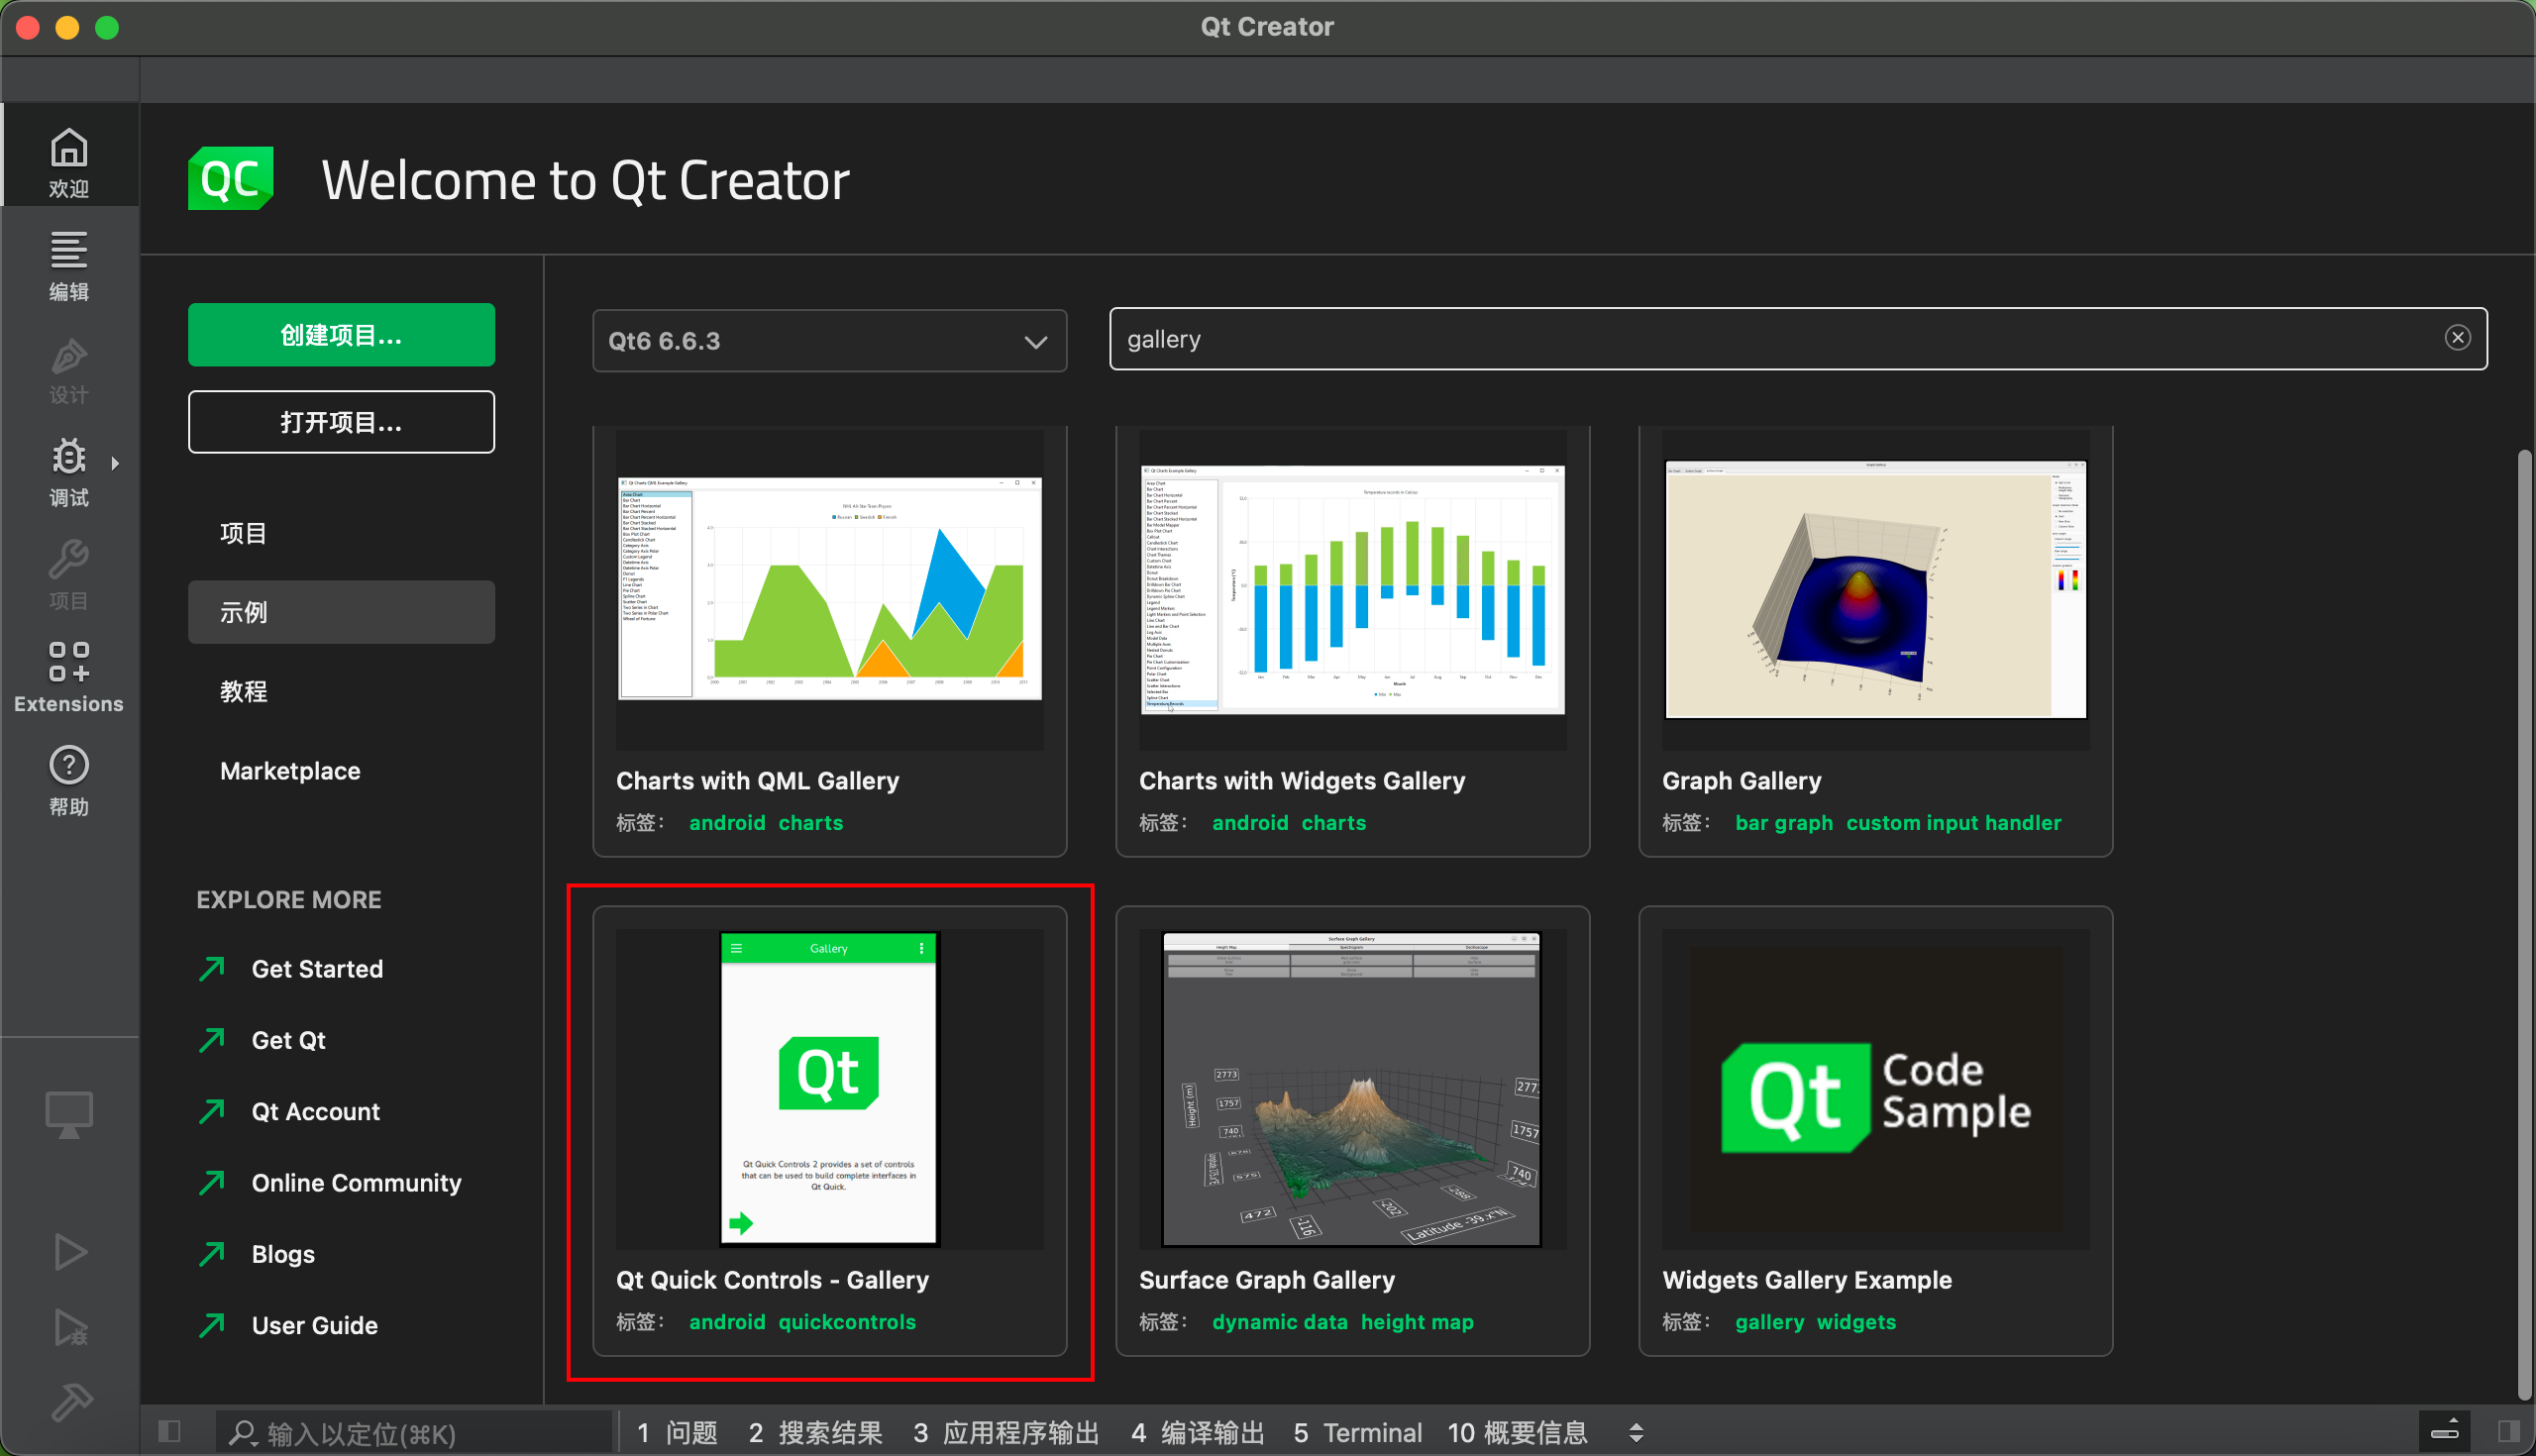Toggle the left sidebar visibility
Image resolution: width=2536 pixels, height=1456 pixels.
[170, 1432]
